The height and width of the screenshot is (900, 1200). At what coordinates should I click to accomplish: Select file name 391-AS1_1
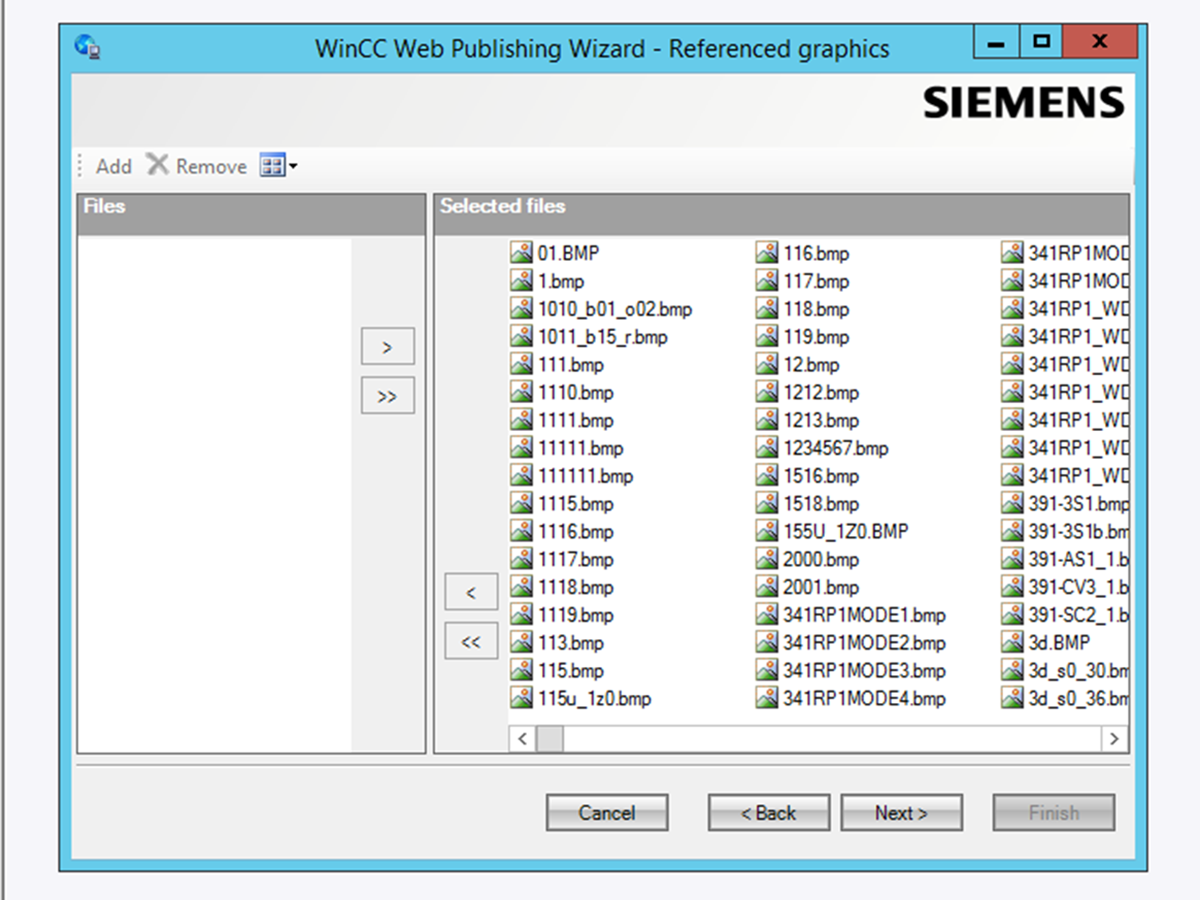(x=1079, y=559)
